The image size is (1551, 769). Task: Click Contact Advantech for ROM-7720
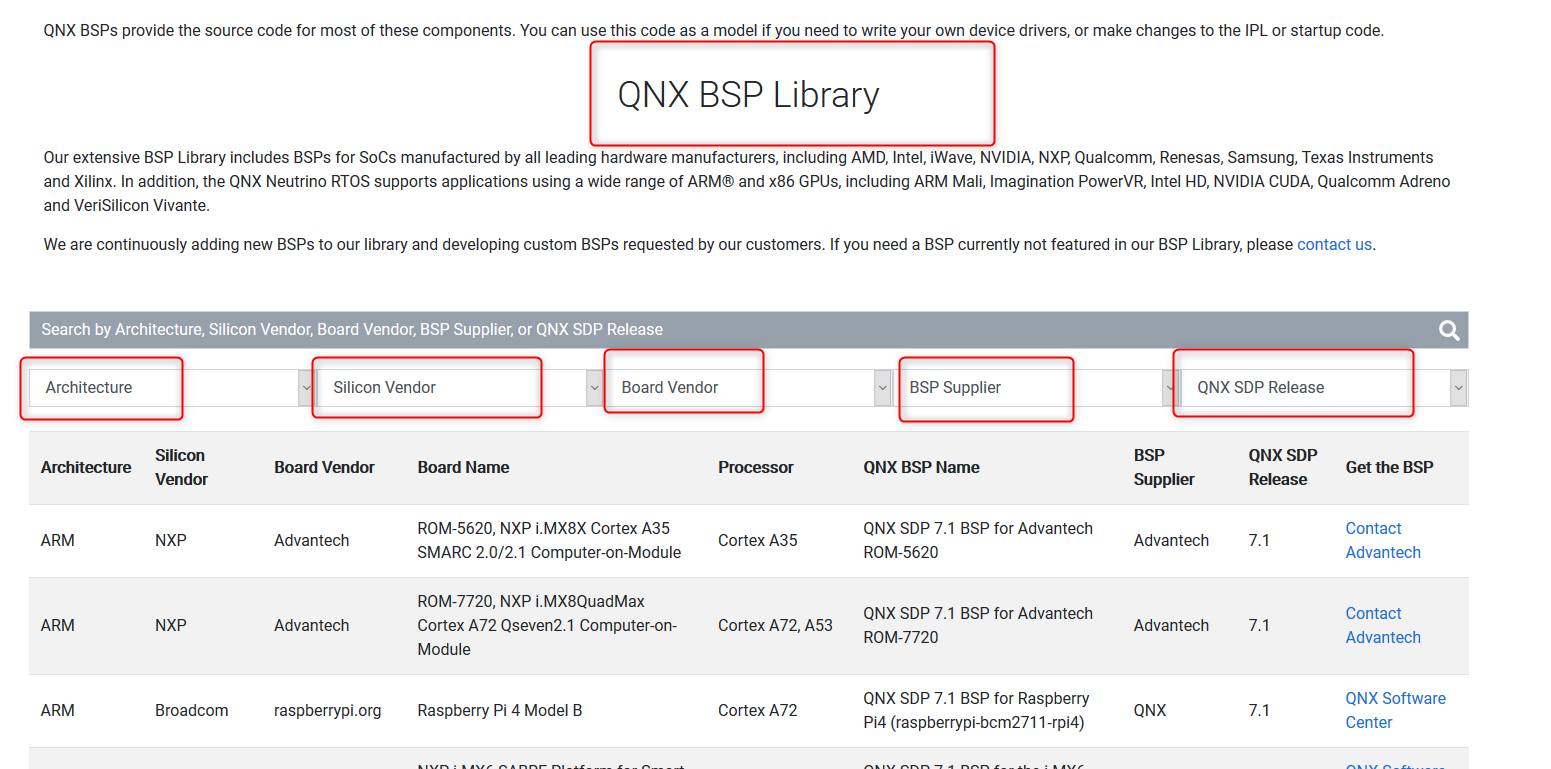tap(1382, 625)
